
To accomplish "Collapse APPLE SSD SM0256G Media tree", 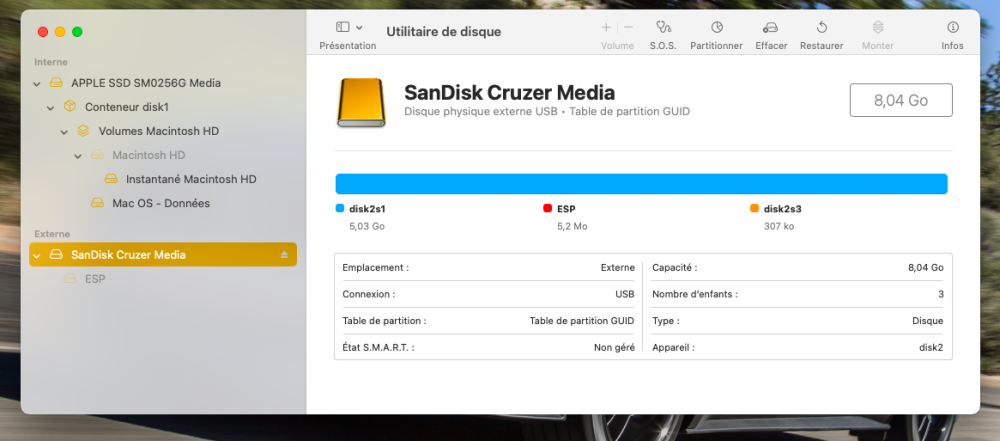I will [36, 84].
